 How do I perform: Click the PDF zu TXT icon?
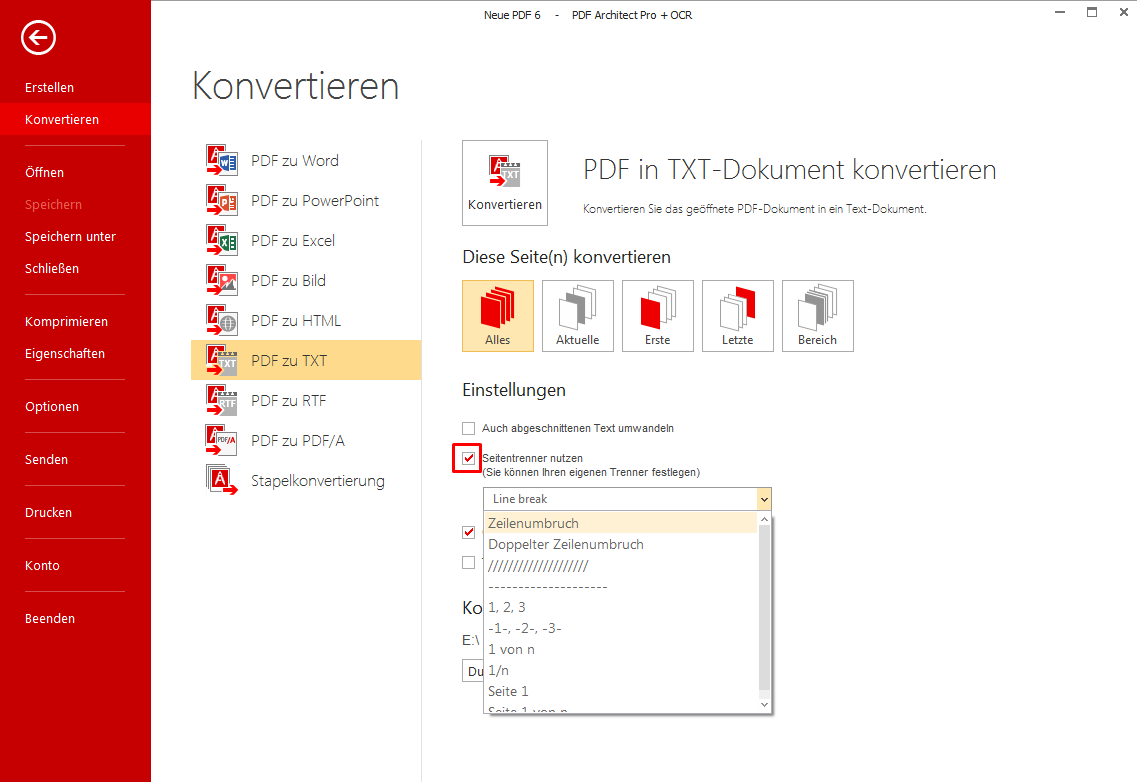coord(222,361)
